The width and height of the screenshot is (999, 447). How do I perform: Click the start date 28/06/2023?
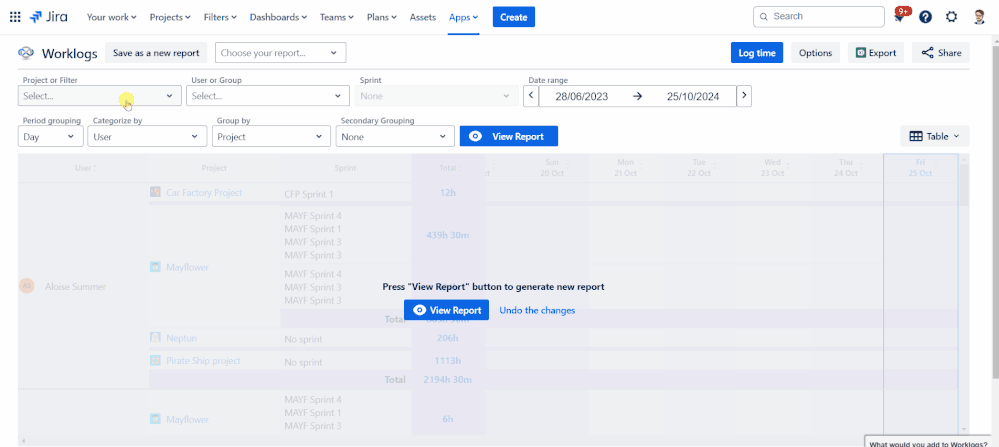pos(582,96)
